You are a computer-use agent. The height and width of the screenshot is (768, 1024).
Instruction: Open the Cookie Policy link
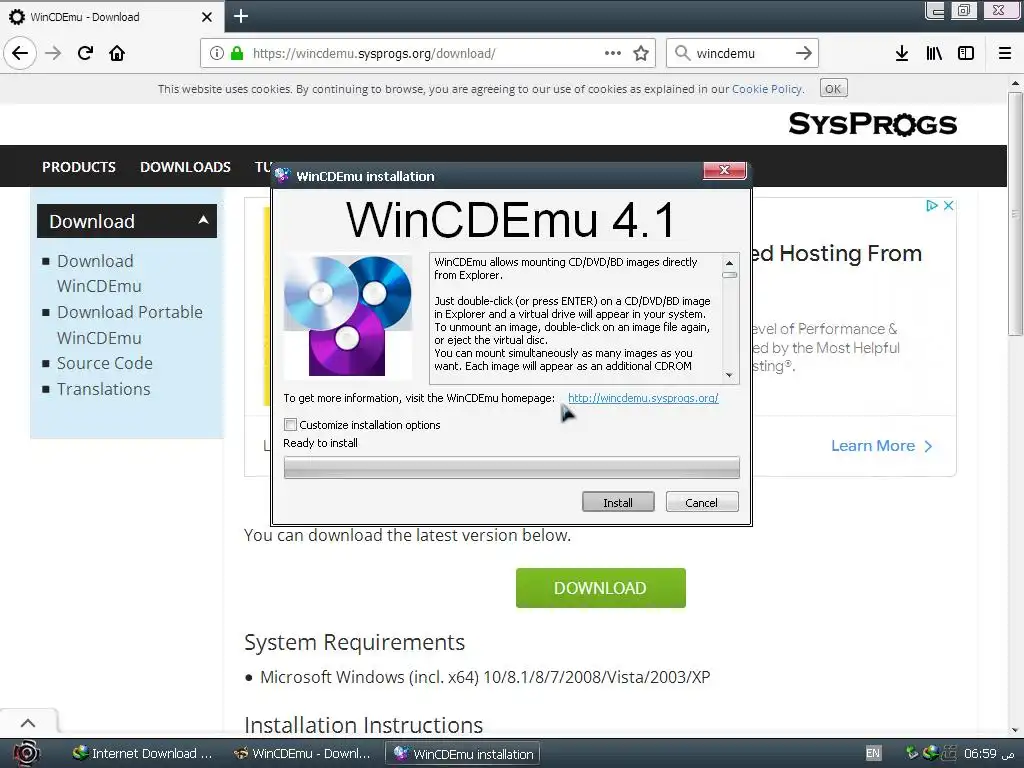click(767, 89)
